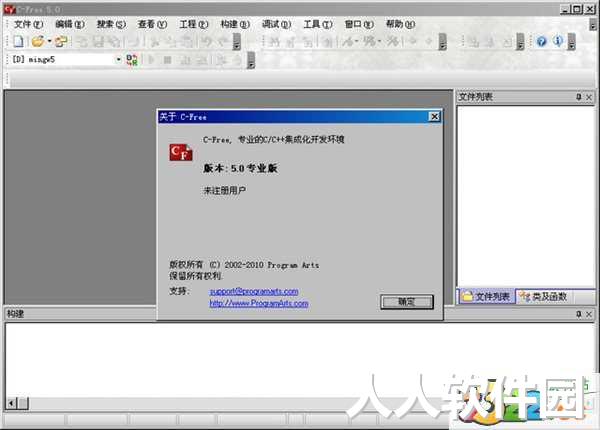Switch to the 文件列表 bottom tab
The image size is (600, 430).
point(486,296)
